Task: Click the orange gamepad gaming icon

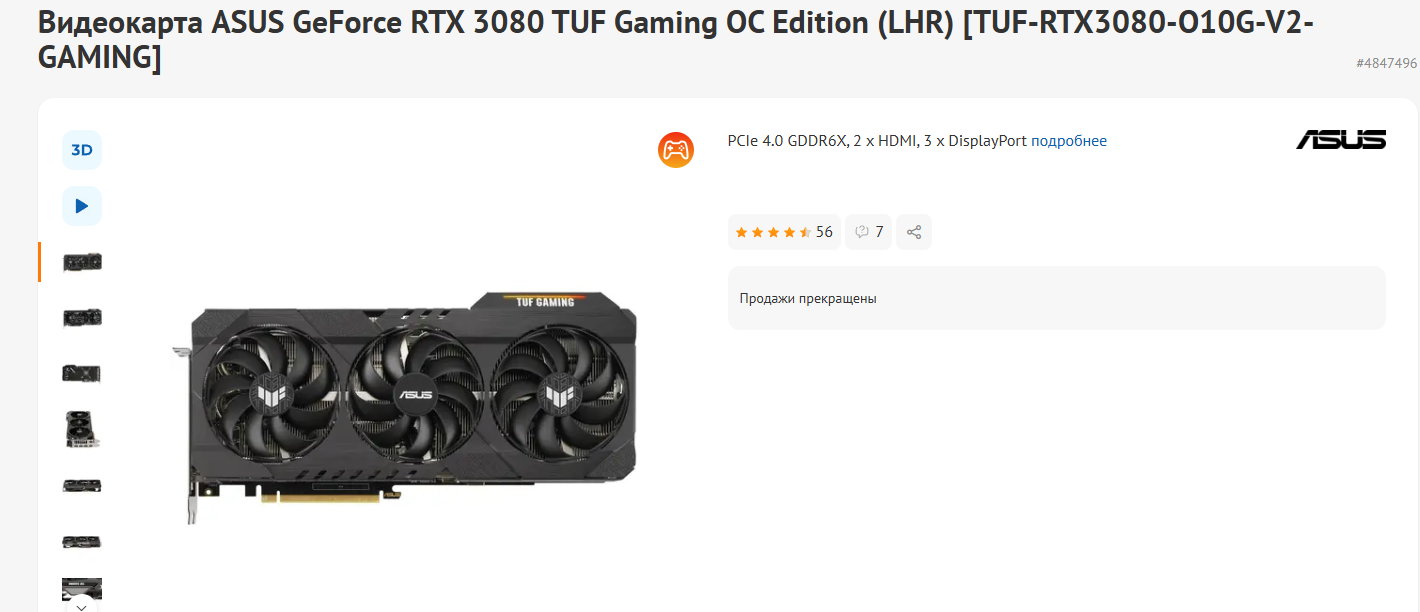Action: click(x=676, y=150)
